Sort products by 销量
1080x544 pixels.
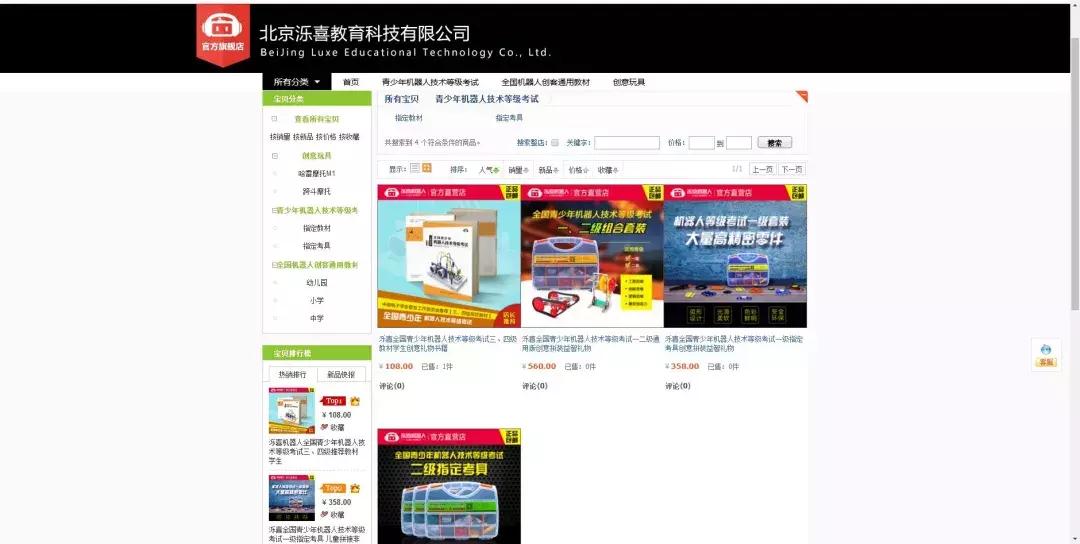coord(519,169)
